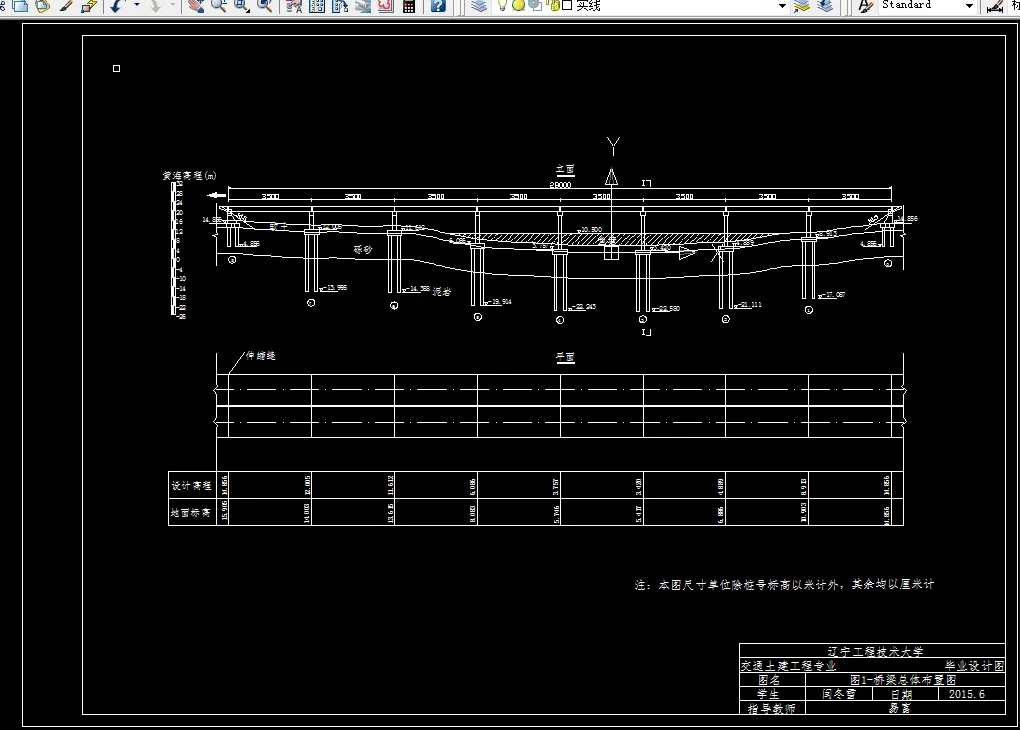1020x730 pixels.
Task: Click the small square grip at top-left
Action: point(116,68)
